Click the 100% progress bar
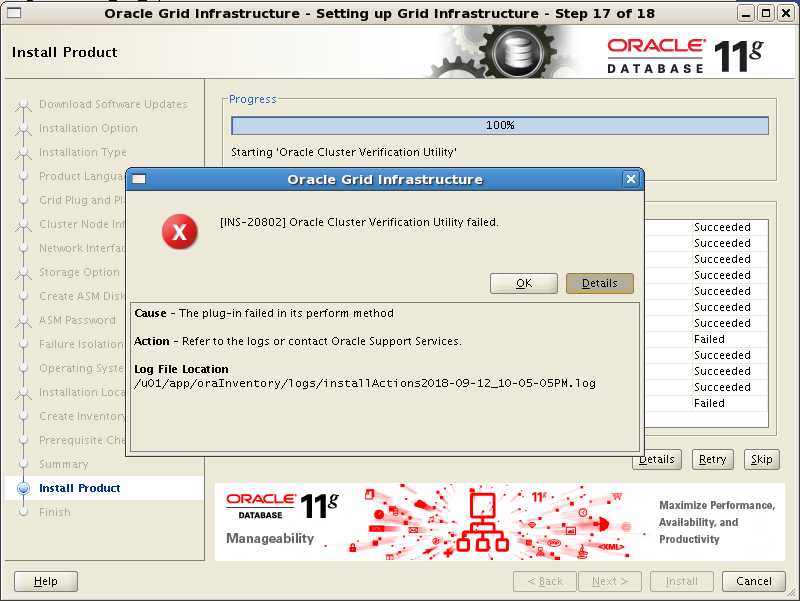 pyautogui.click(x=500, y=126)
